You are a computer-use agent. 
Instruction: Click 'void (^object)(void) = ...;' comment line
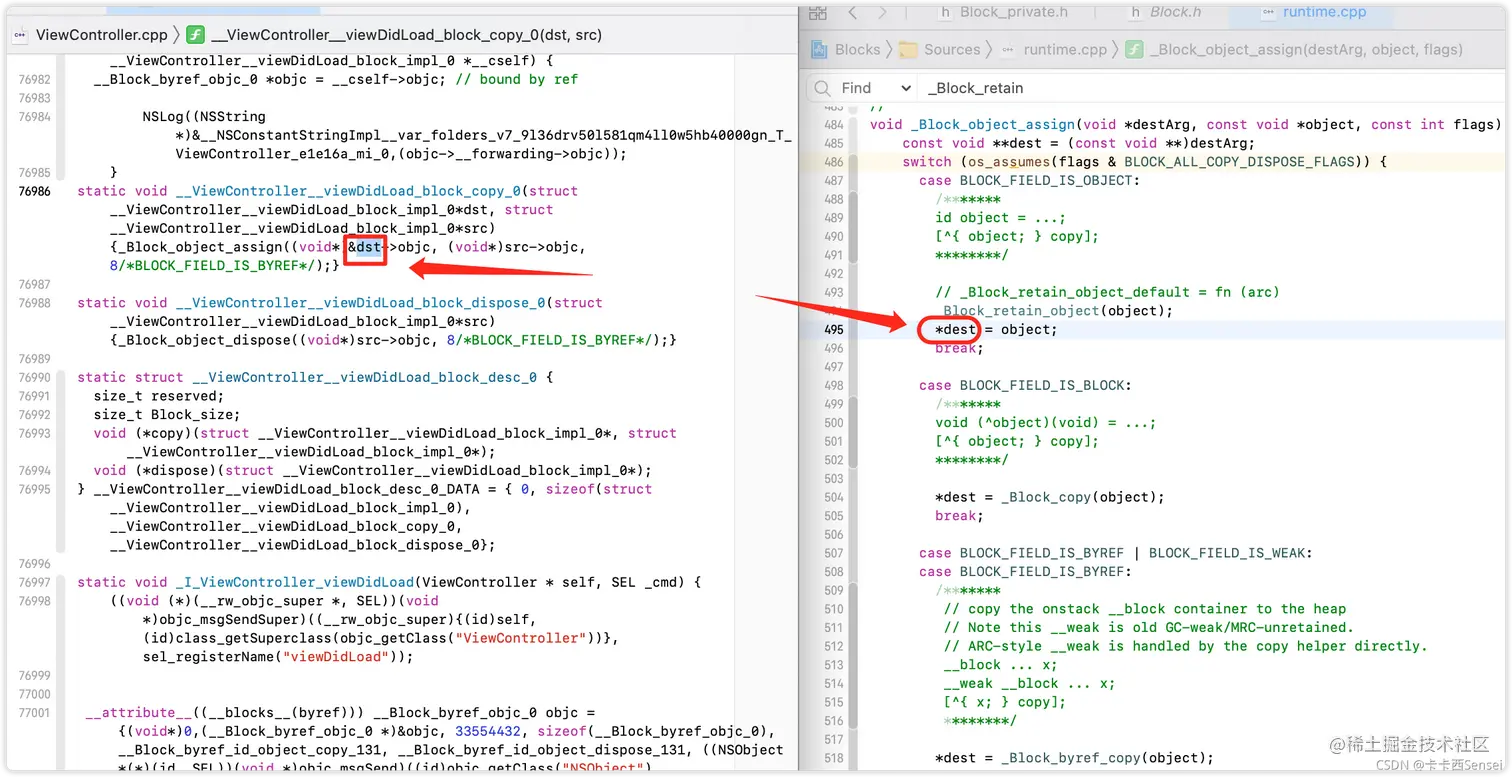tap(1046, 423)
